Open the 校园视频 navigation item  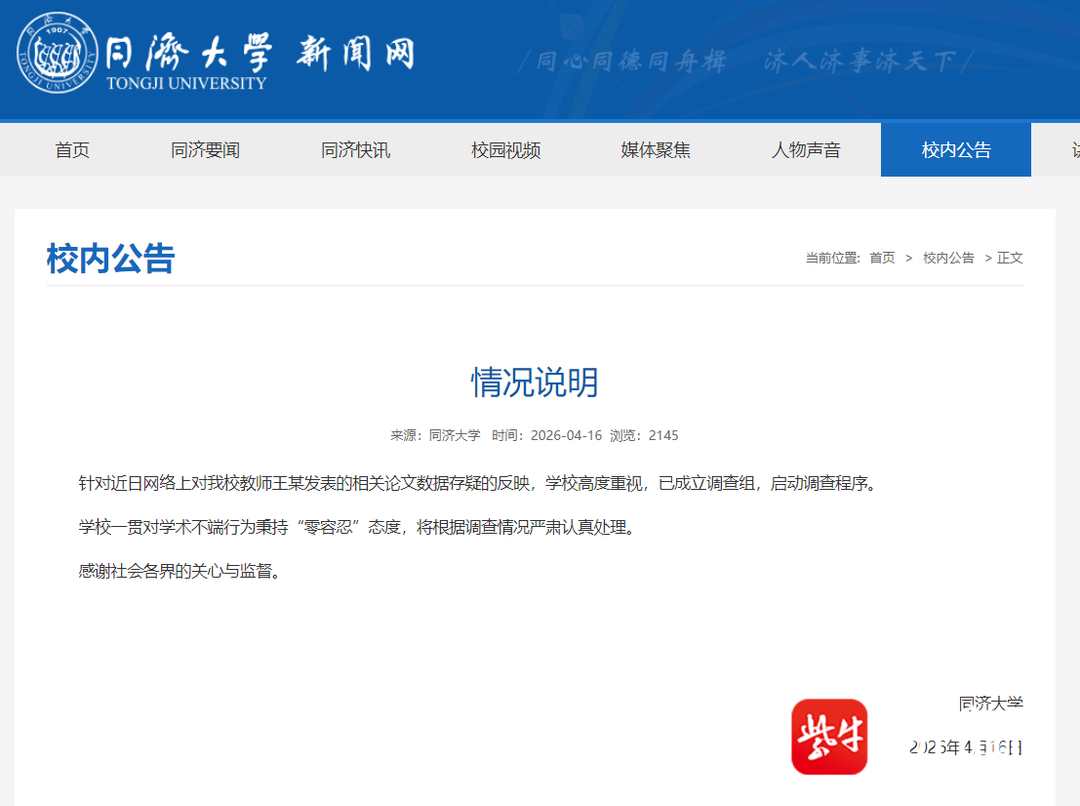pyautogui.click(x=506, y=150)
